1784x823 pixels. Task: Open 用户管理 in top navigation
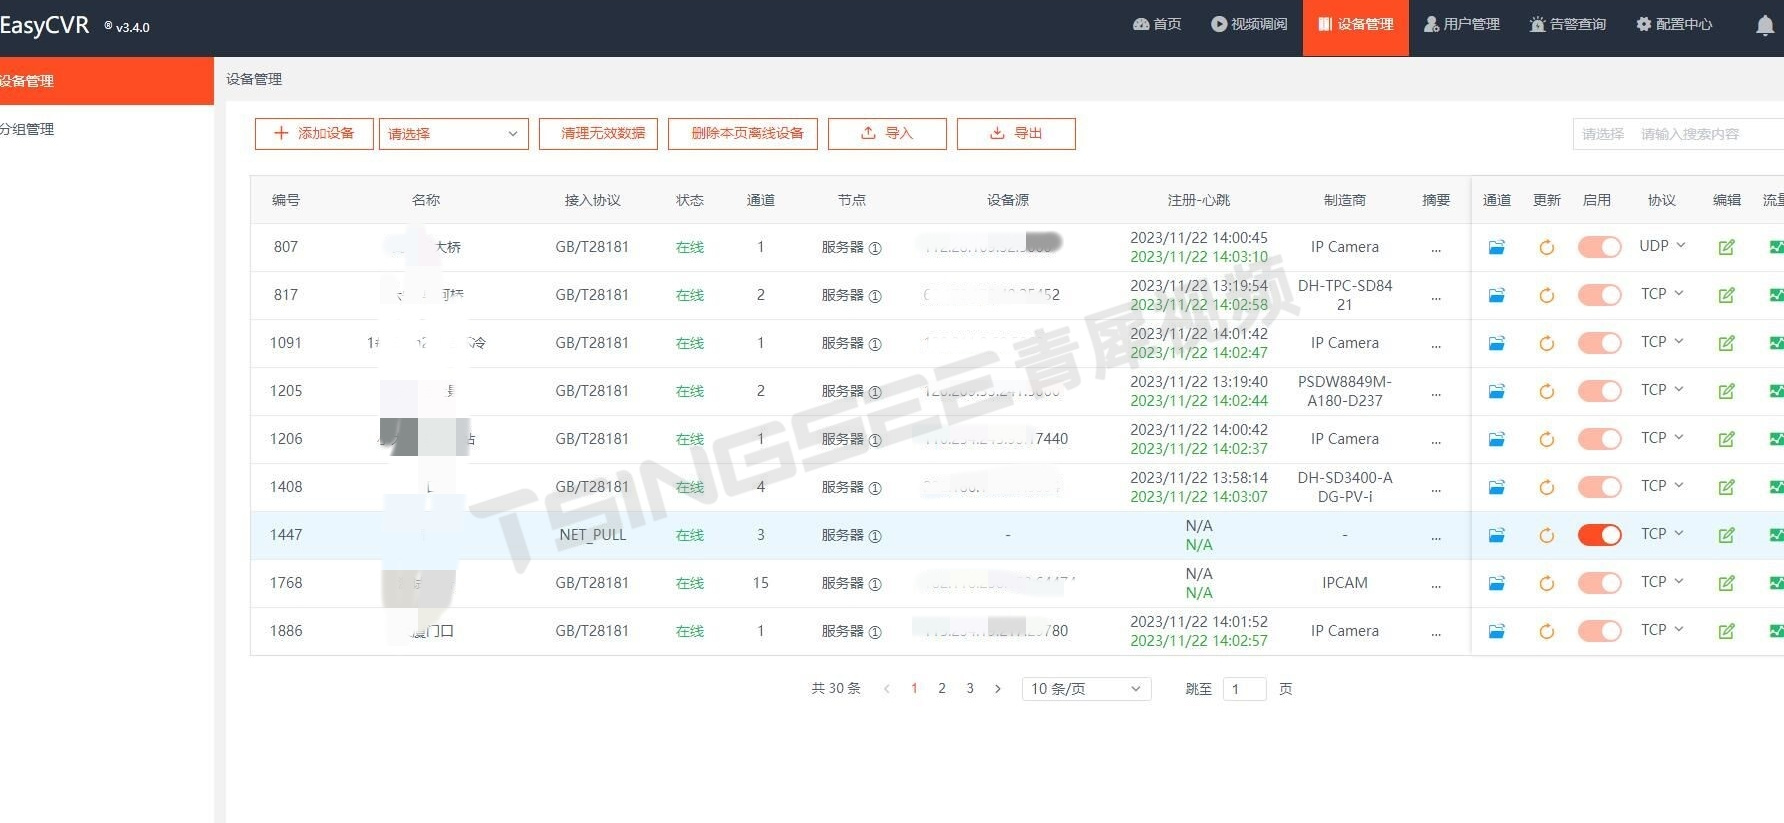tap(1462, 25)
